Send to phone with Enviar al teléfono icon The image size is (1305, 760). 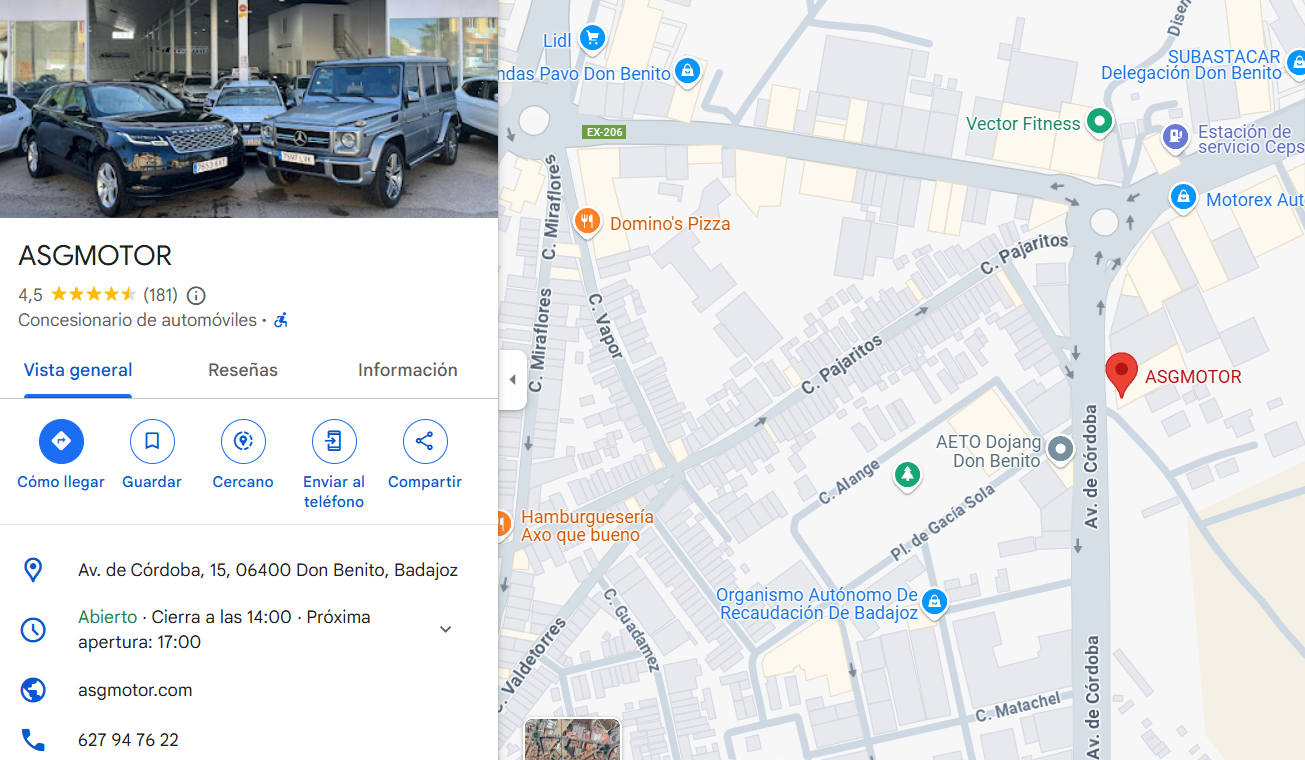(334, 441)
